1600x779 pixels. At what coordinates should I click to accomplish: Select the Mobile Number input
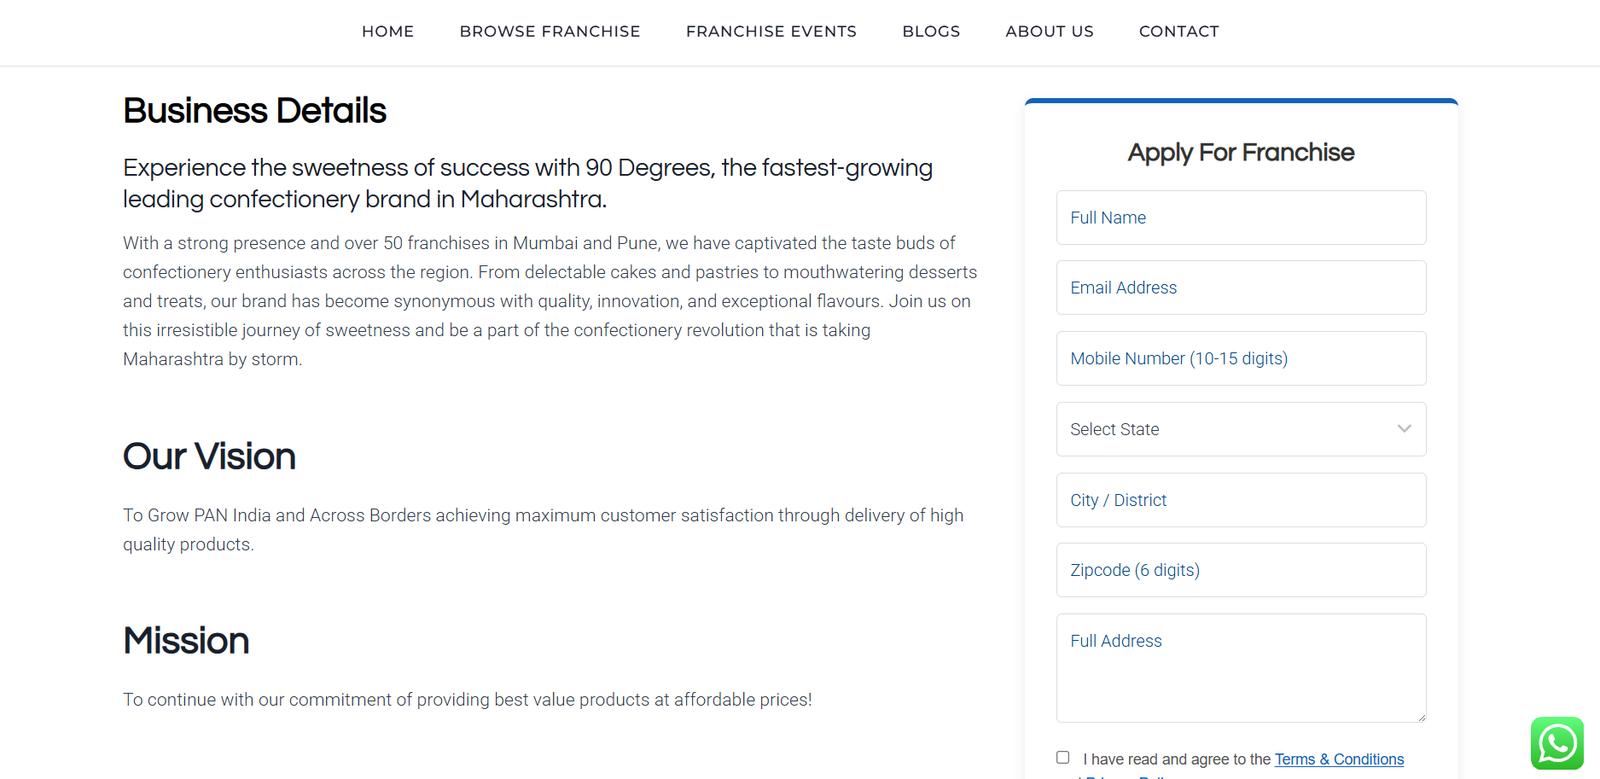[1240, 359]
